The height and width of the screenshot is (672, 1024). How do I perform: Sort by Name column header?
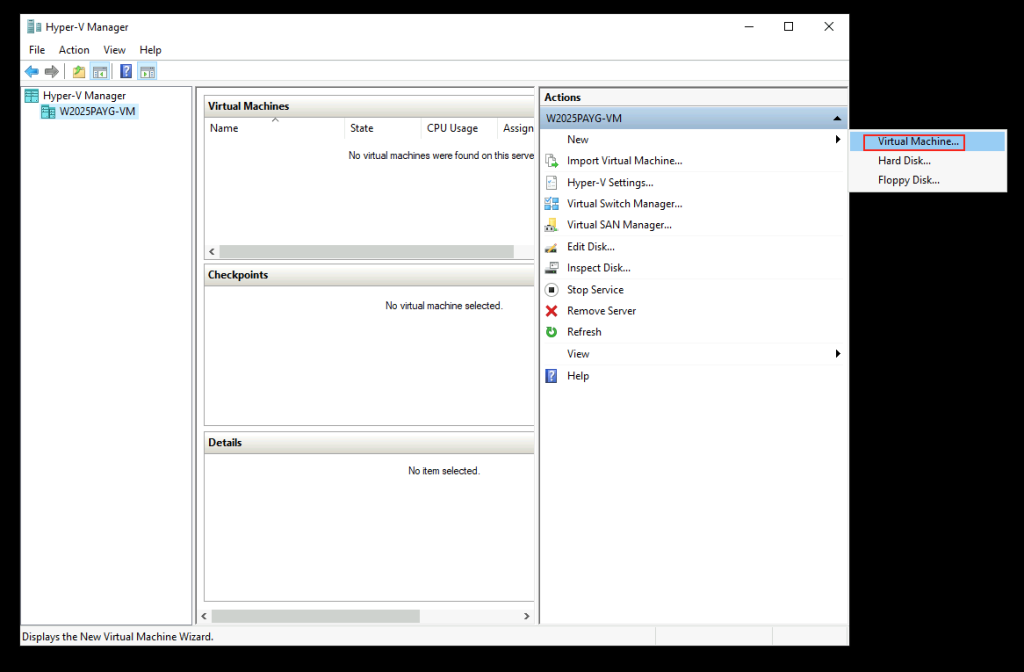click(x=275, y=128)
